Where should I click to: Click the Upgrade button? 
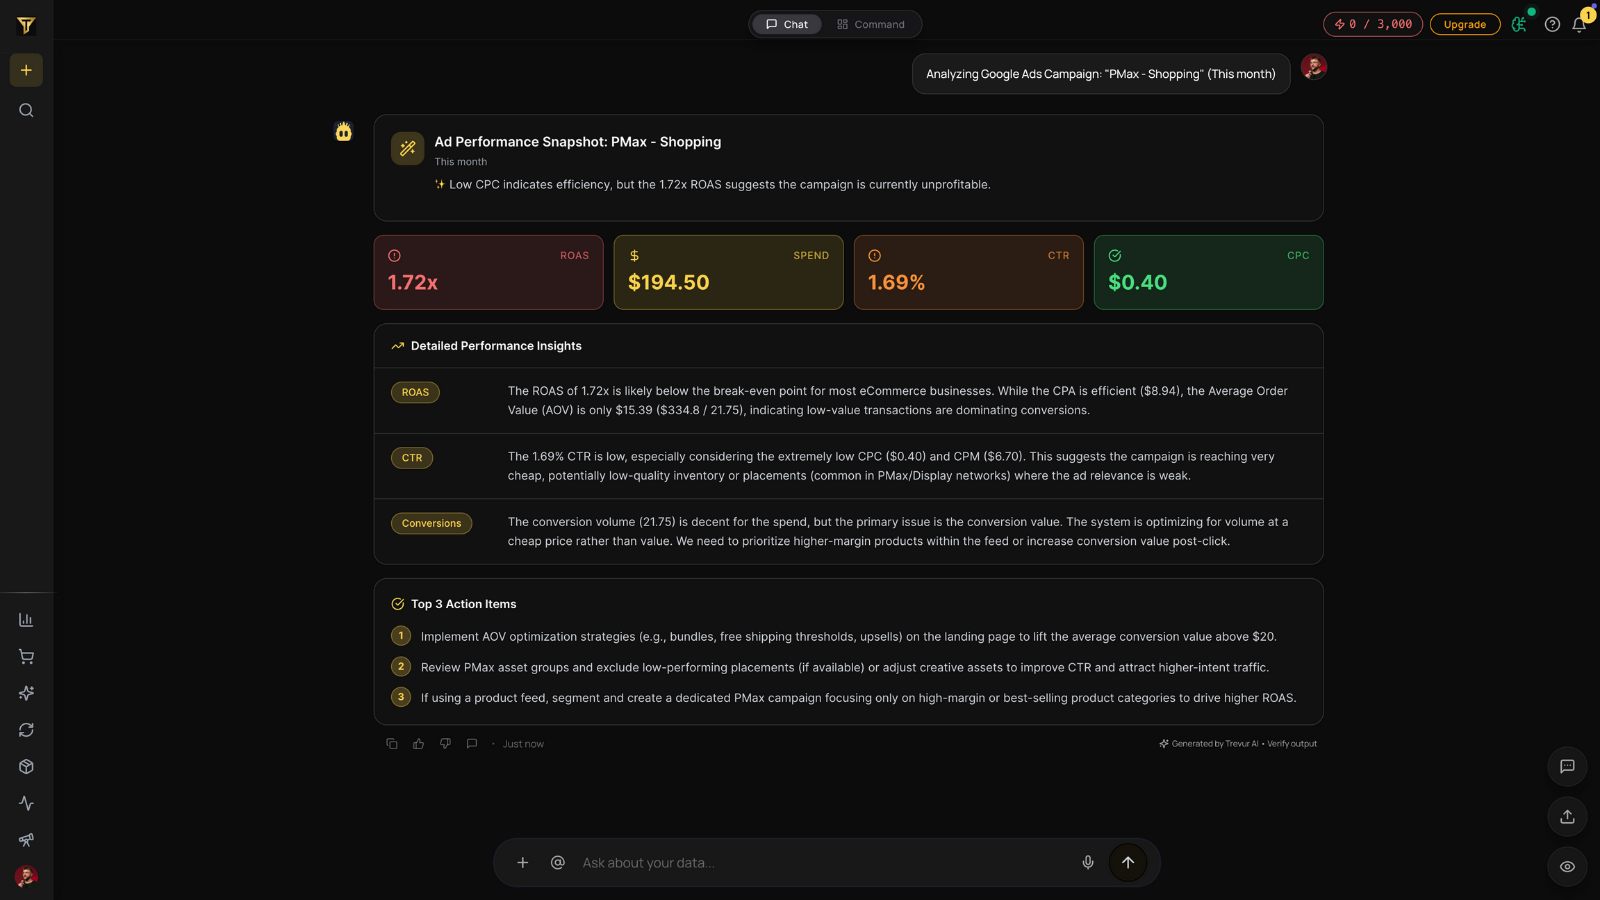(x=1465, y=24)
